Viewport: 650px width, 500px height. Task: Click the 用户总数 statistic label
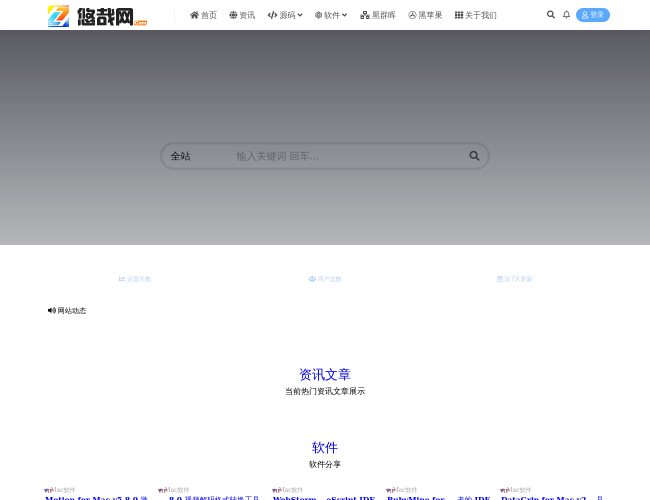tap(325, 279)
